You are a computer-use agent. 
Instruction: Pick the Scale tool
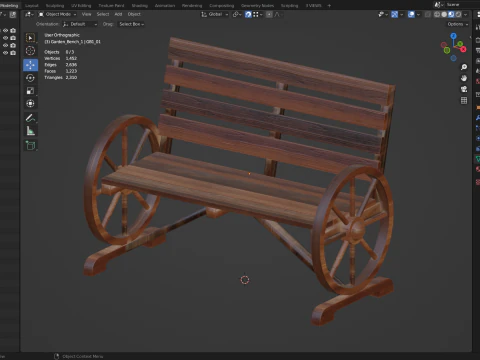(x=30, y=91)
